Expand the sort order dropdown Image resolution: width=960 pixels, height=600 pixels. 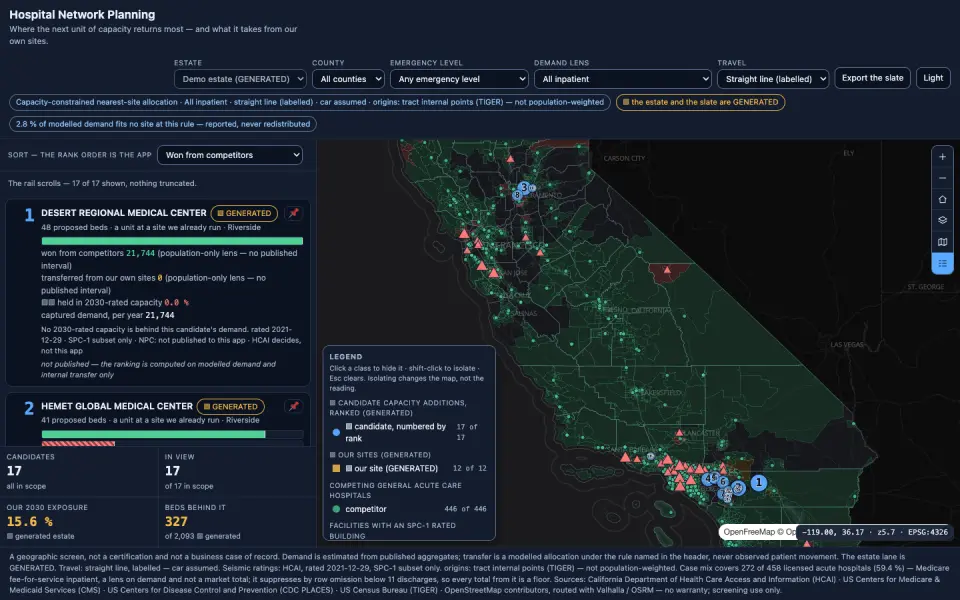pyautogui.click(x=230, y=155)
